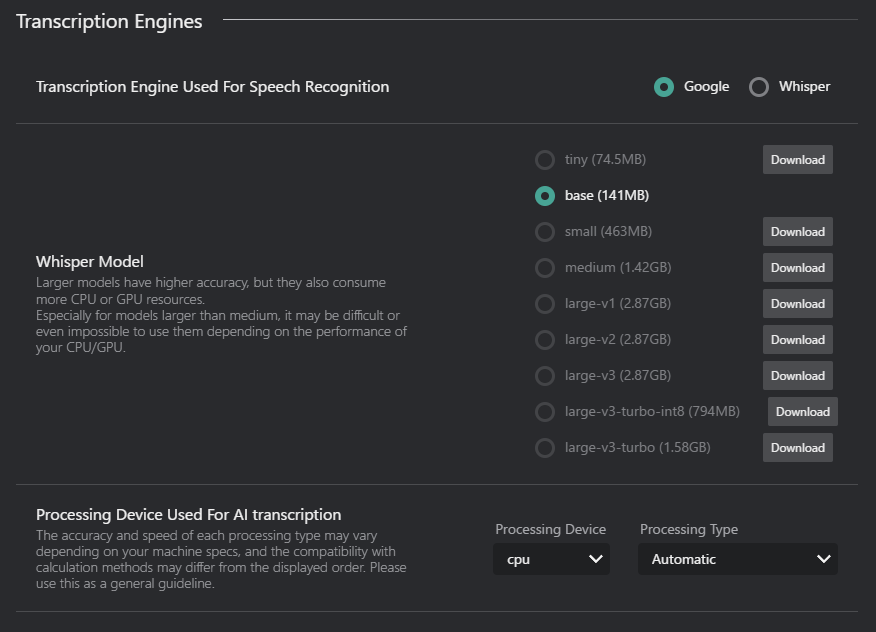Download the medium model
The height and width of the screenshot is (632, 876).
797,267
